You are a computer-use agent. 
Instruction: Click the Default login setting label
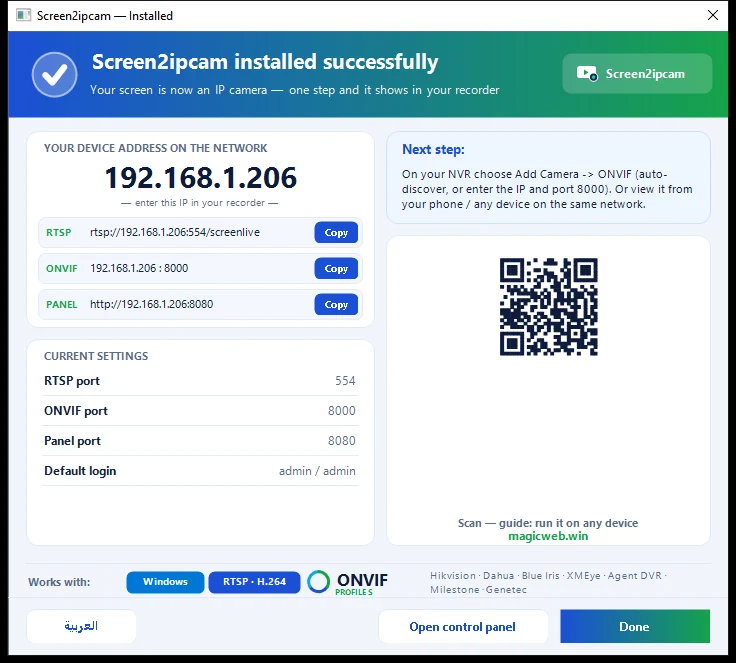[x=80, y=471]
